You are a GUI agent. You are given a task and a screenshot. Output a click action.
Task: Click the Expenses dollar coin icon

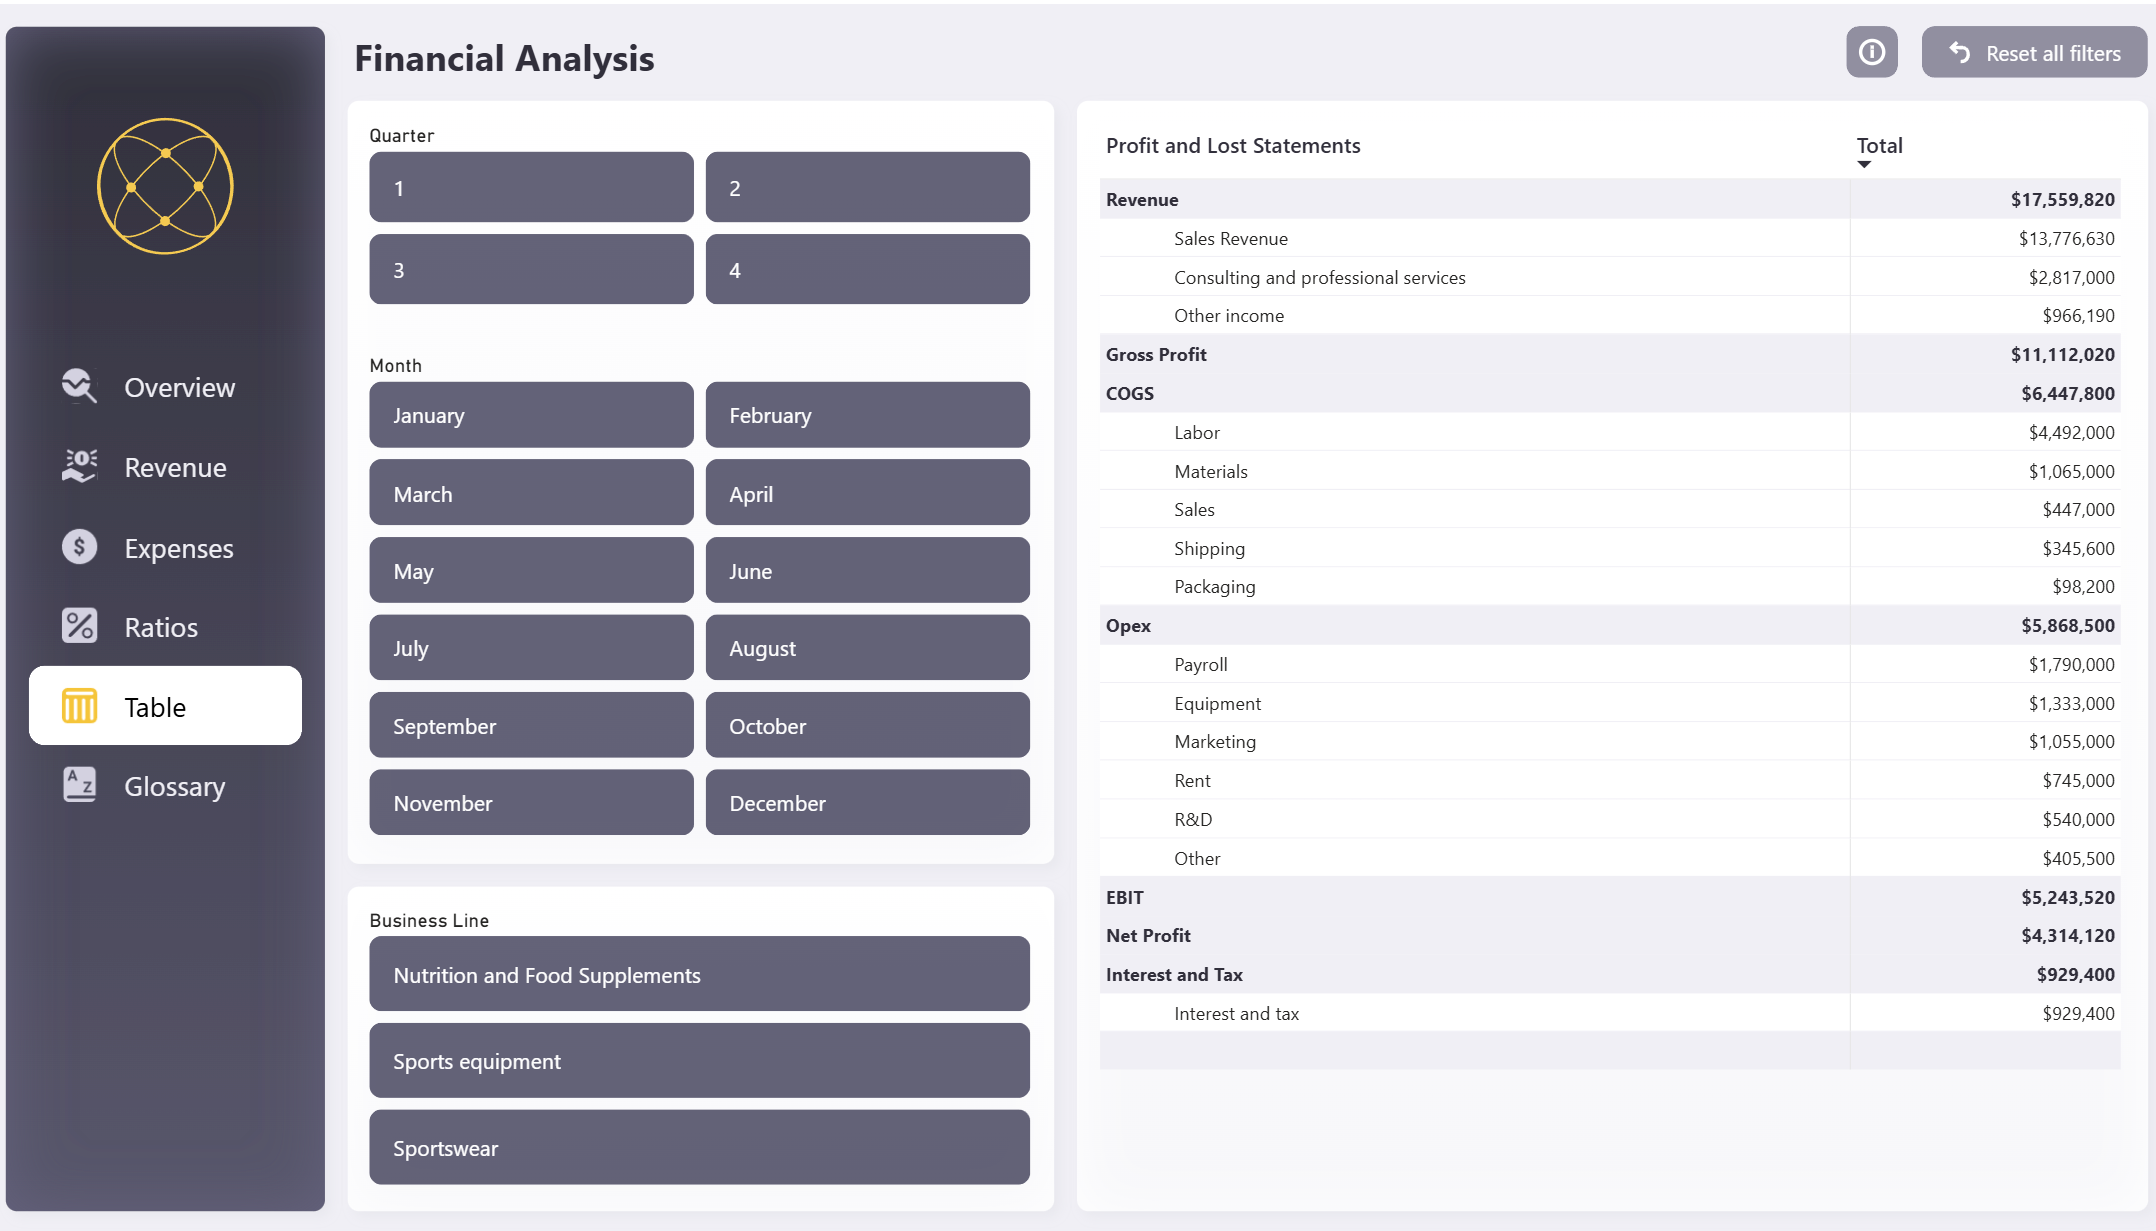[79, 547]
